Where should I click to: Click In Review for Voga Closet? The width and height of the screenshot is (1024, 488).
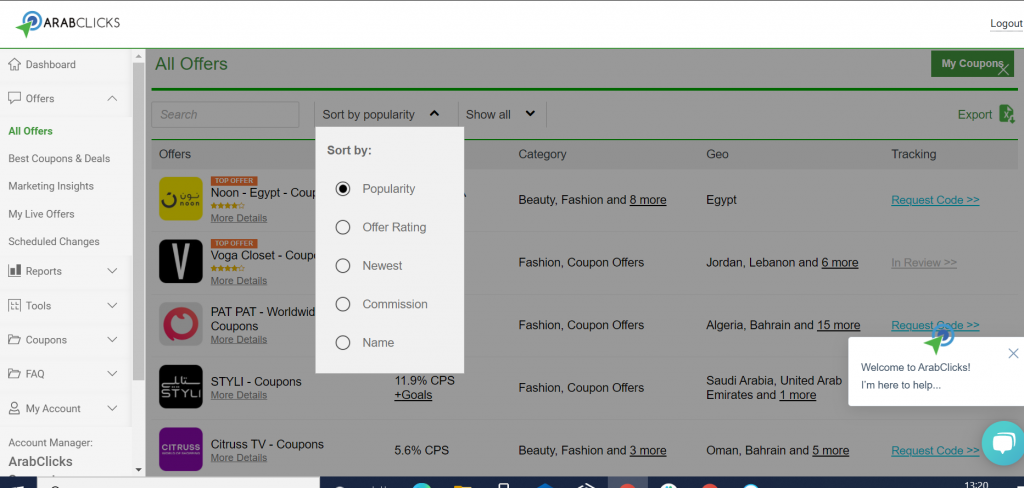tap(924, 263)
